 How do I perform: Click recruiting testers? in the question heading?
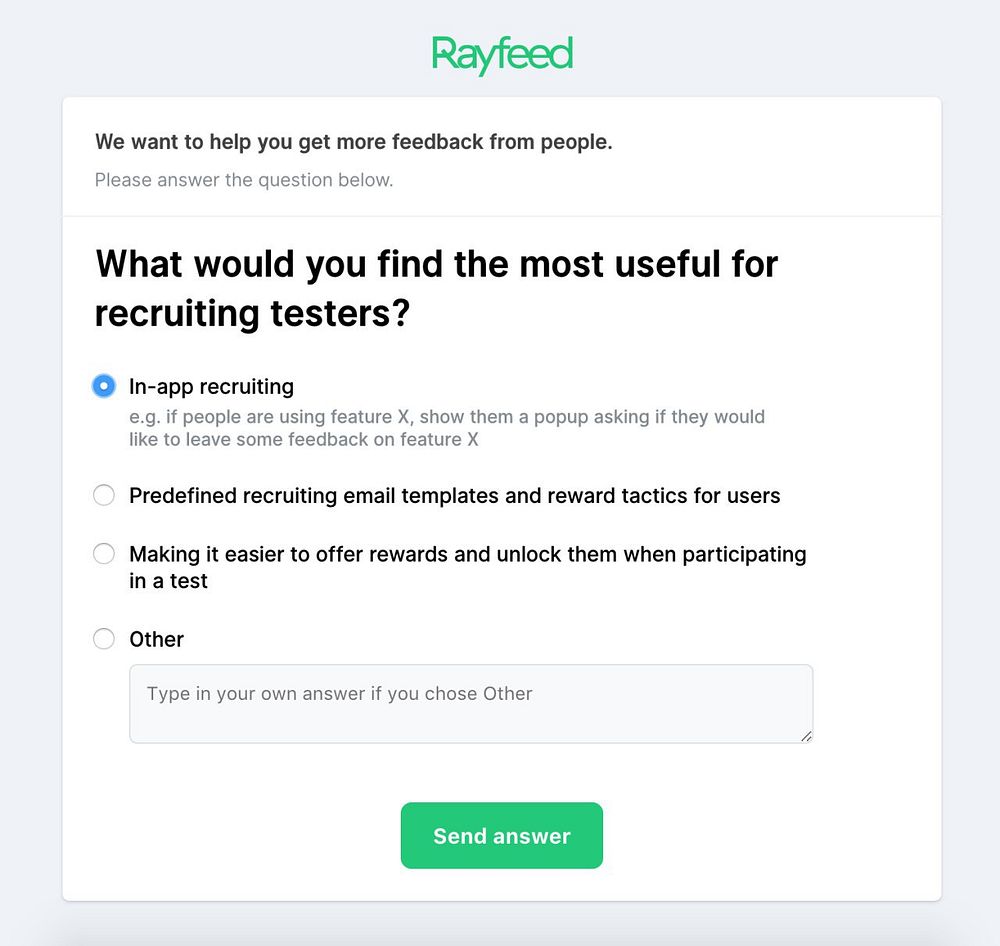click(252, 313)
